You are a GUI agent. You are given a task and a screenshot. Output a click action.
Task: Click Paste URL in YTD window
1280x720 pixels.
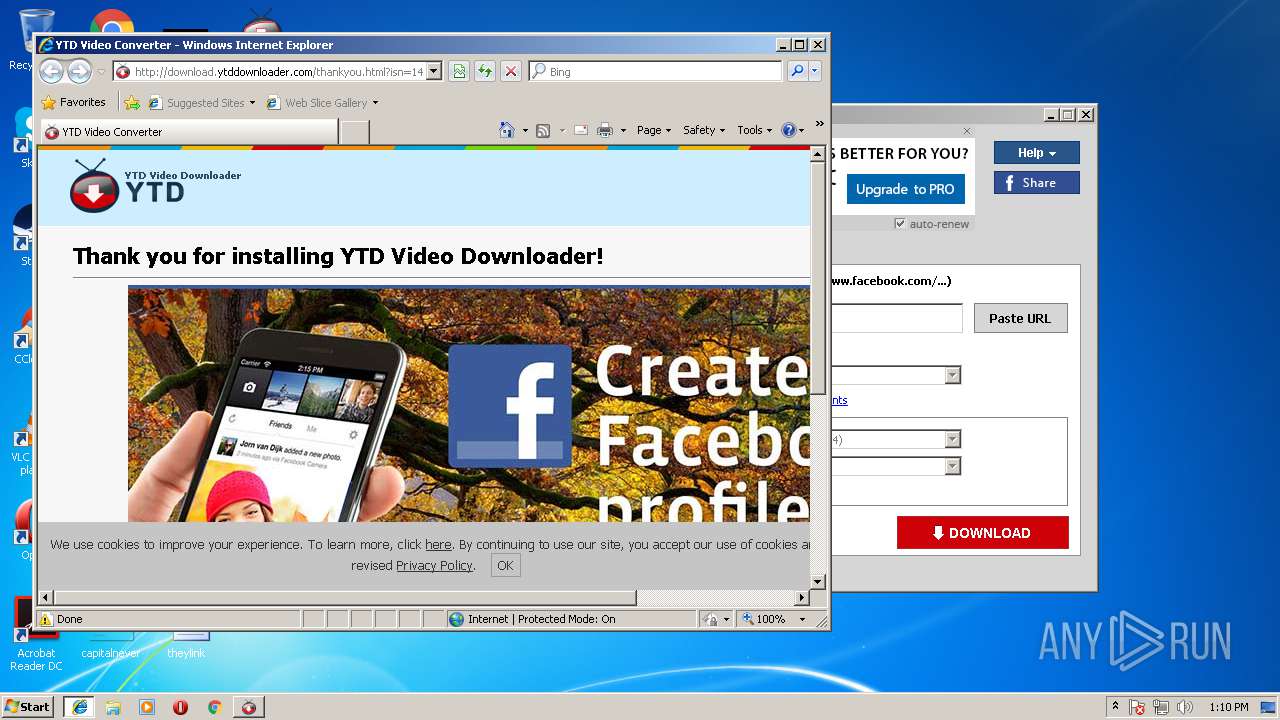pyautogui.click(x=1020, y=318)
